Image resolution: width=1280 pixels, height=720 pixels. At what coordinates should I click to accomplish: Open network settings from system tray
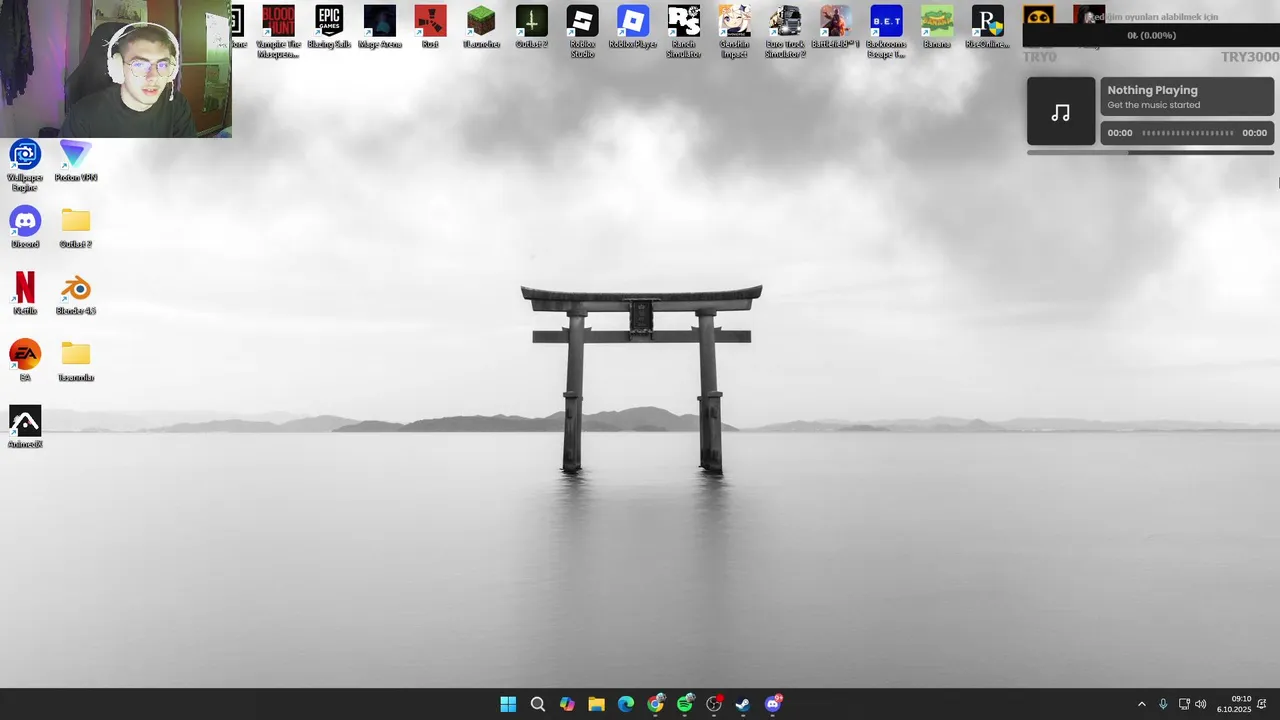pos(1184,704)
